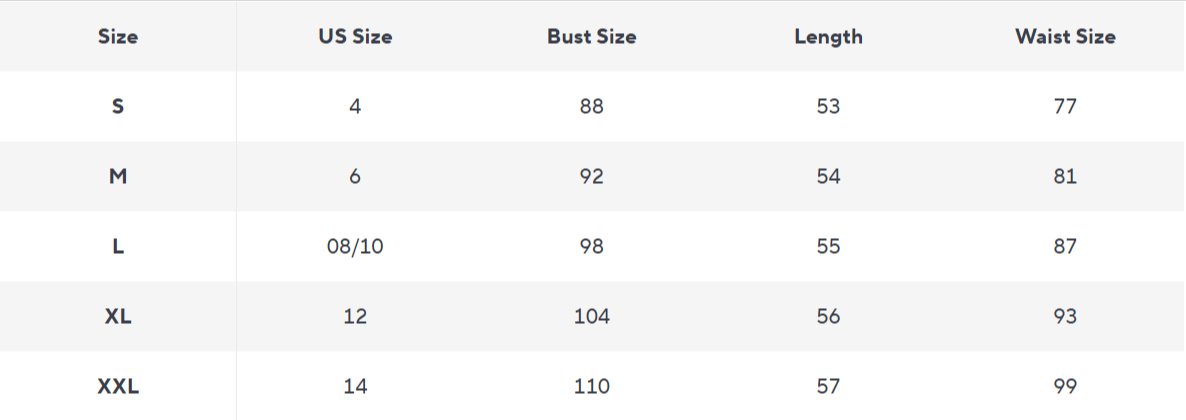1186x420 pixels.
Task: Click waist size value 93
Action: click(x=1065, y=316)
